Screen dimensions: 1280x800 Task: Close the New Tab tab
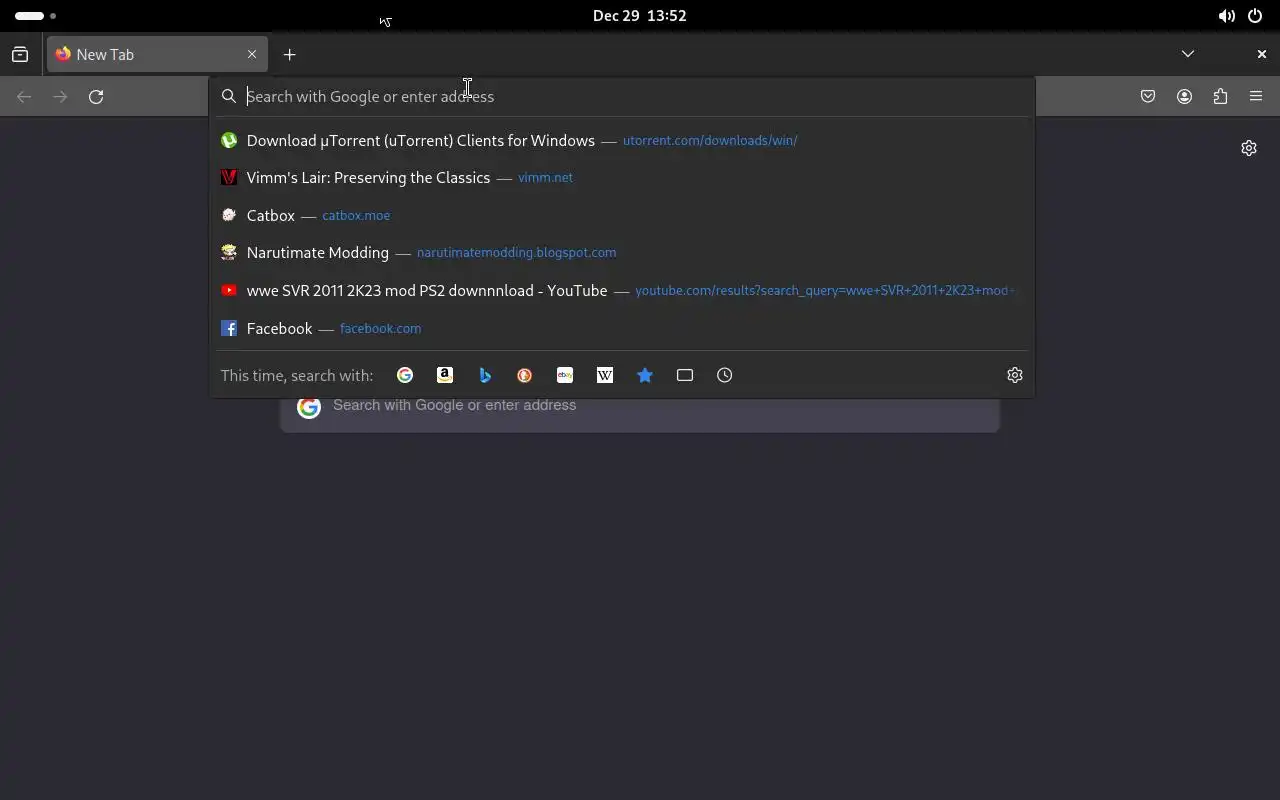(x=252, y=54)
